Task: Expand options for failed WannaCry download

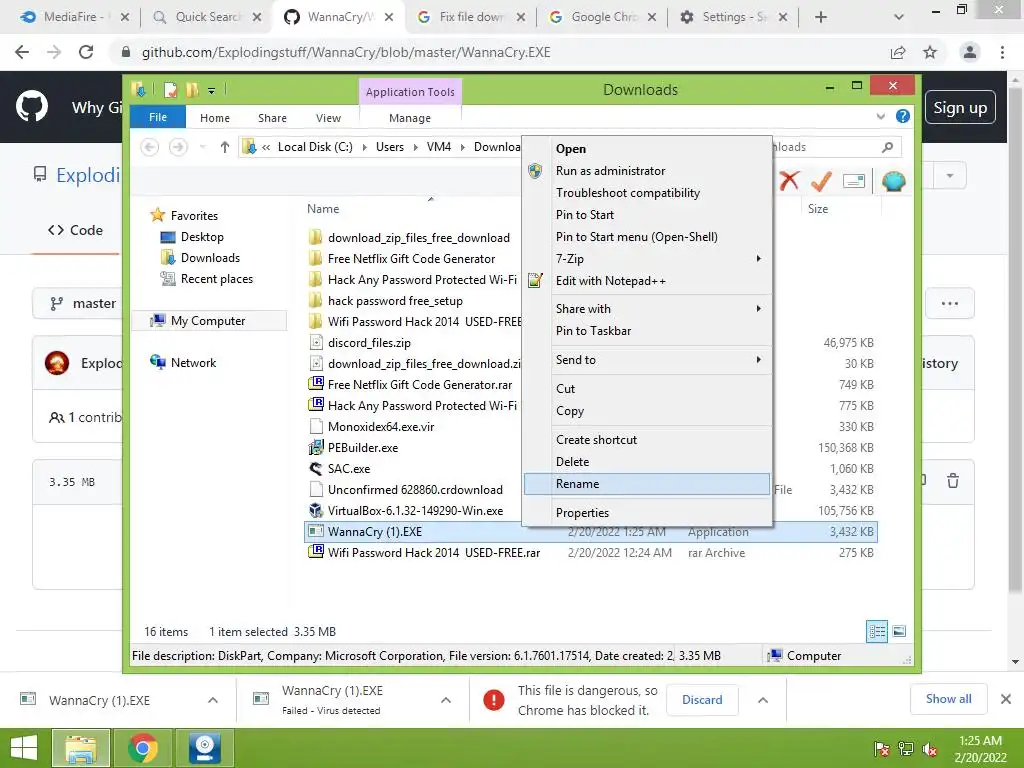Action: point(446,700)
